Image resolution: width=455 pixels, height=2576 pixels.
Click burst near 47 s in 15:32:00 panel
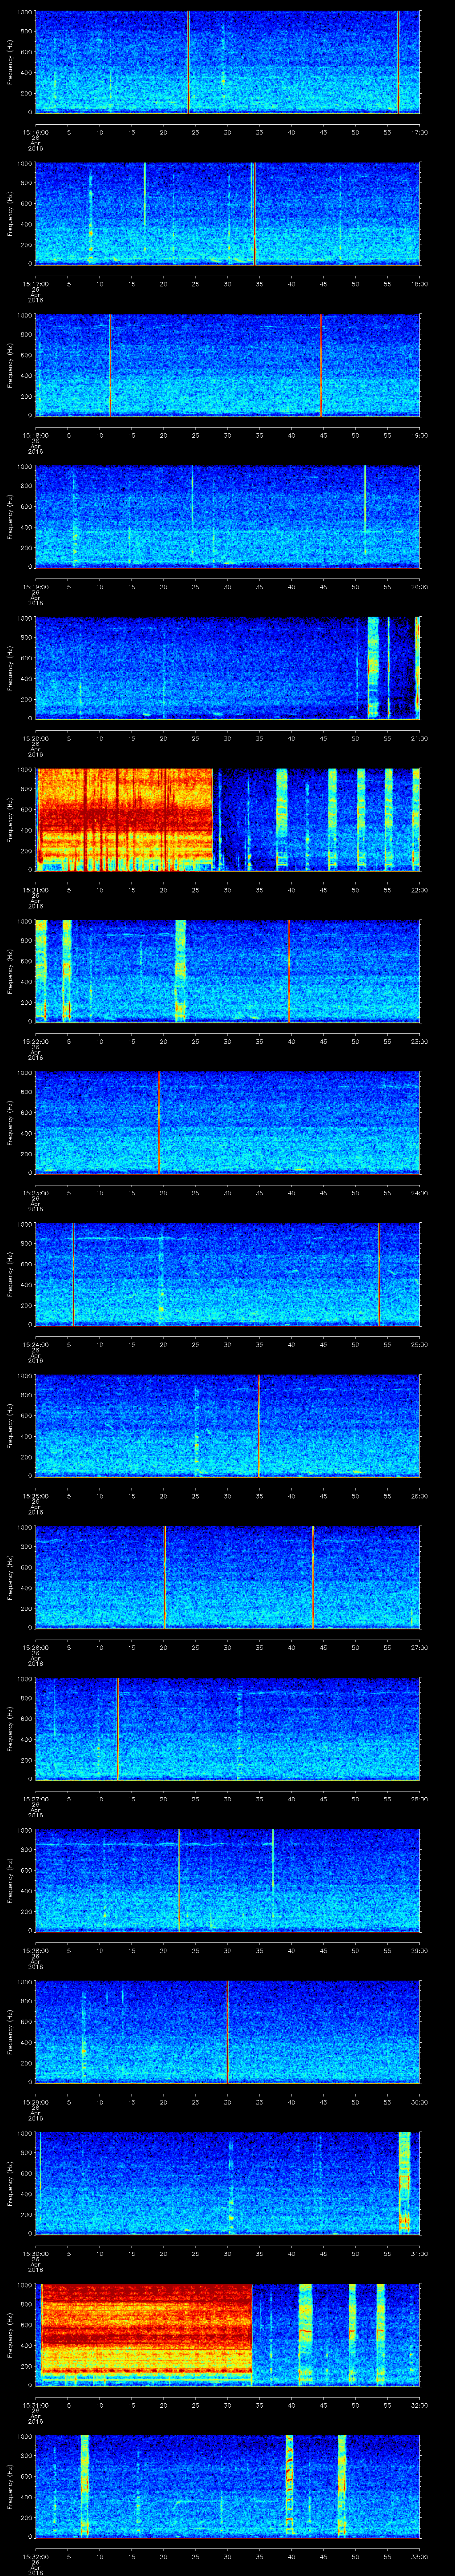tap(342, 2485)
